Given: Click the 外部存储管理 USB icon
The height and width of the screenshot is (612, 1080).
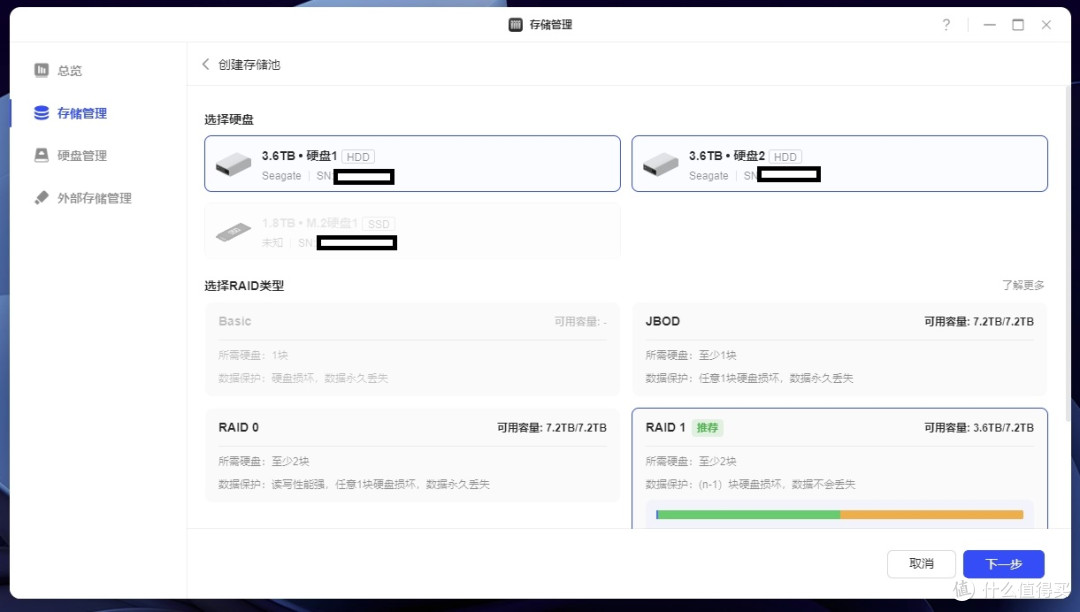Looking at the screenshot, I should coord(41,198).
